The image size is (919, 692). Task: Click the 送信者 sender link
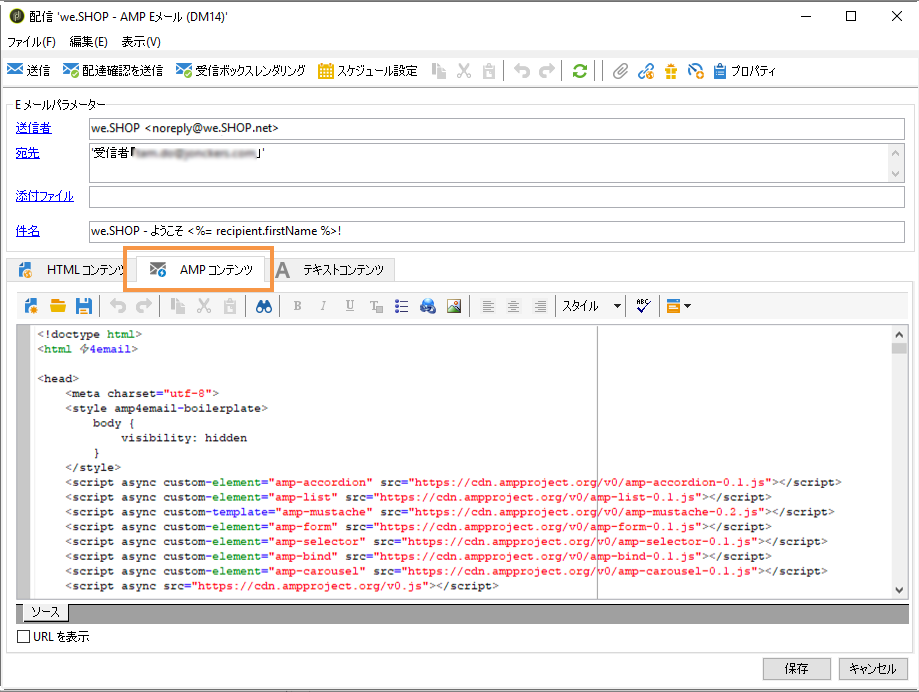point(33,128)
